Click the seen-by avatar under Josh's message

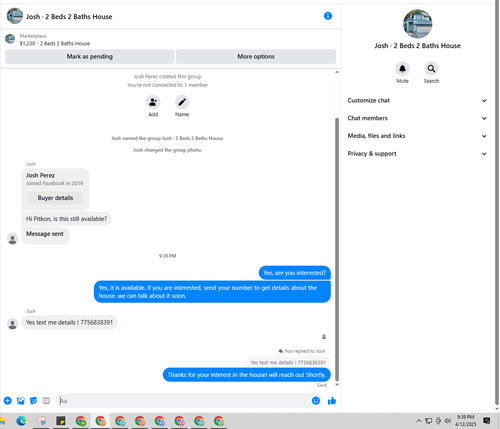pos(324,337)
